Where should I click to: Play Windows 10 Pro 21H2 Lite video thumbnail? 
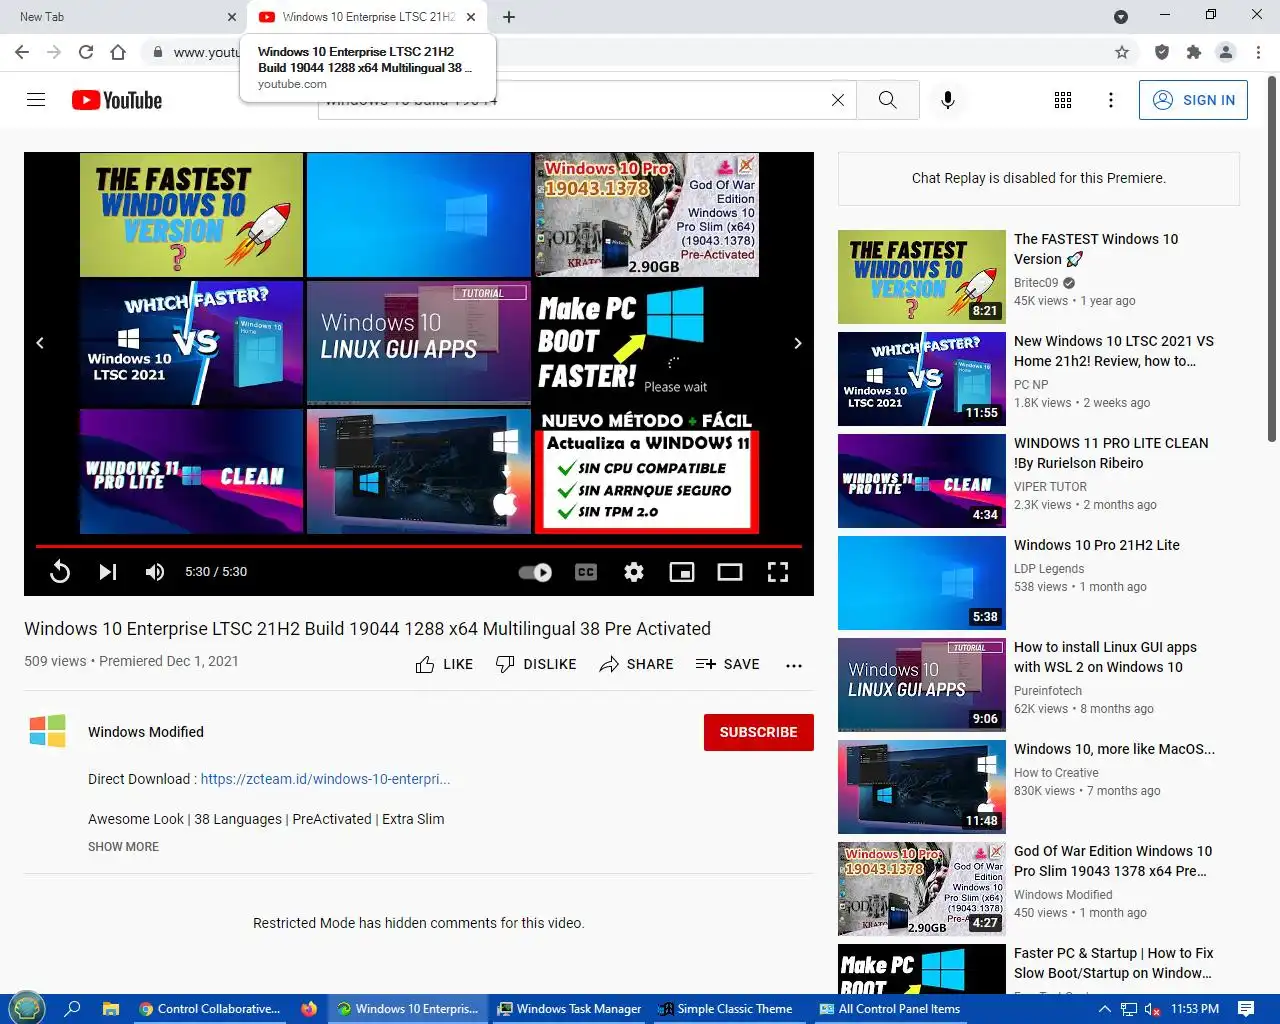[x=922, y=583]
